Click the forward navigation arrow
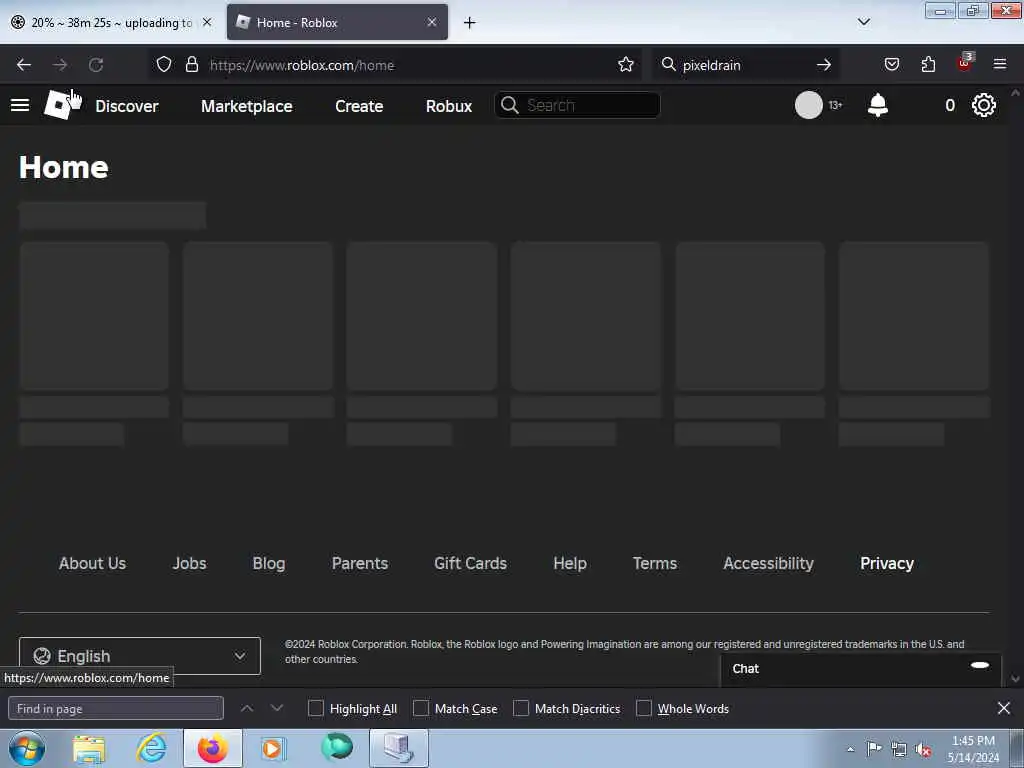 [60, 65]
